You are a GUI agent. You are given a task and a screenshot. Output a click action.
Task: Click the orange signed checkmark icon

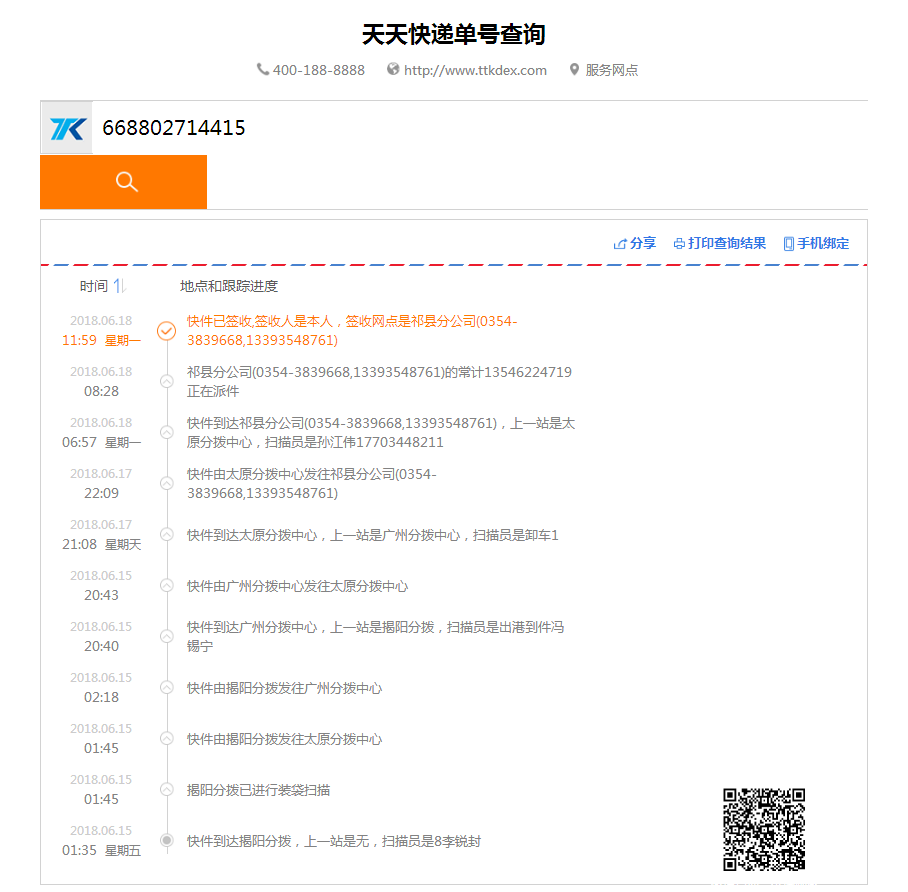167,331
